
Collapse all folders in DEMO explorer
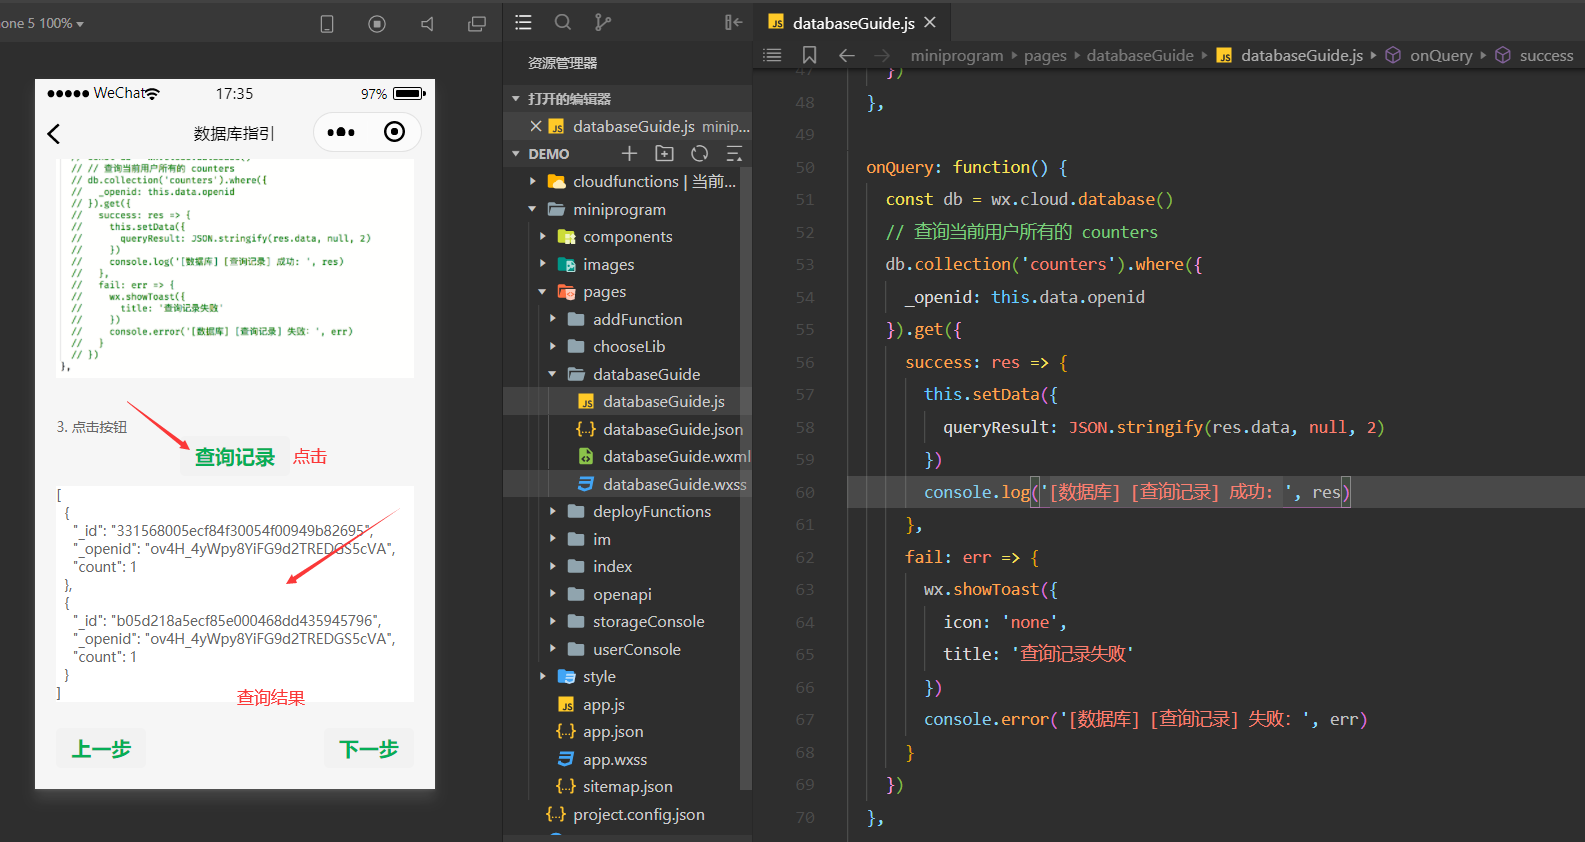[734, 153]
